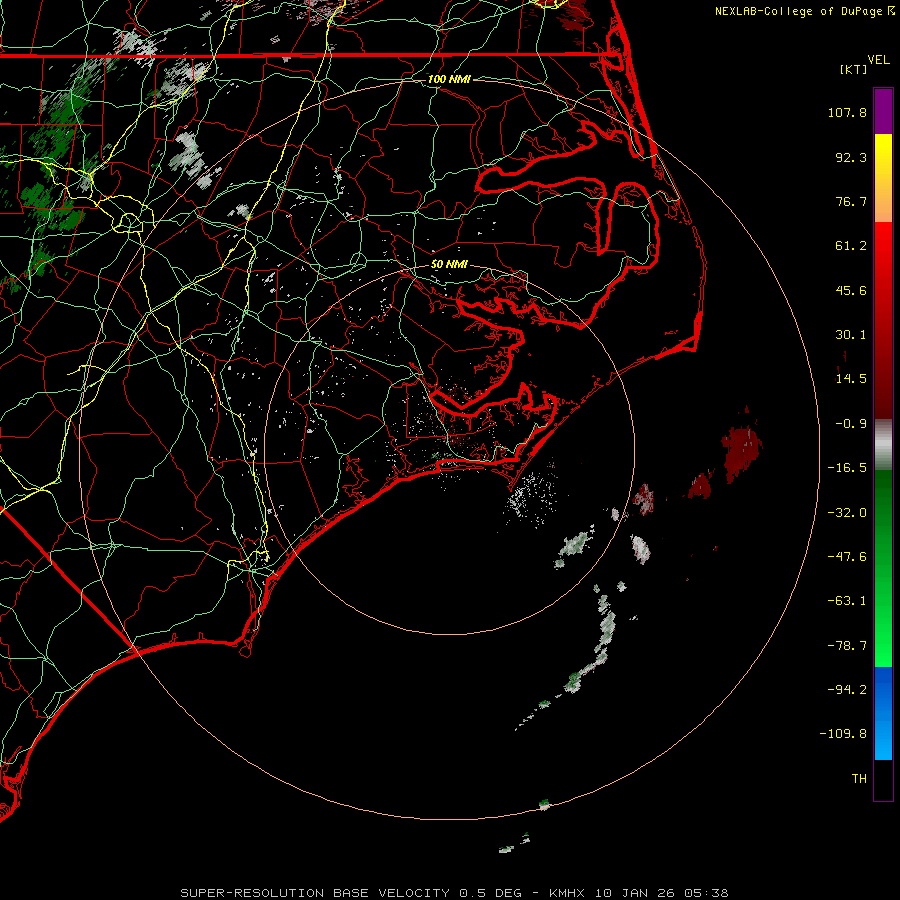This screenshot has width=900, height=900.
Task: Select the 76.7 legend value
Action: [851, 201]
